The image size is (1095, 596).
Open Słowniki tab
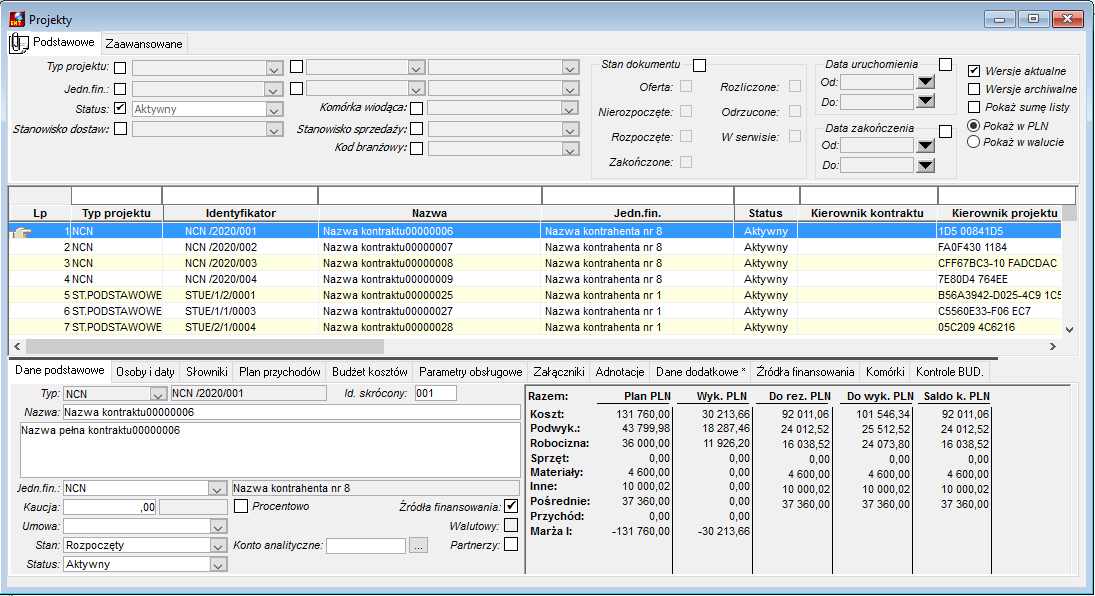click(x=207, y=372)
